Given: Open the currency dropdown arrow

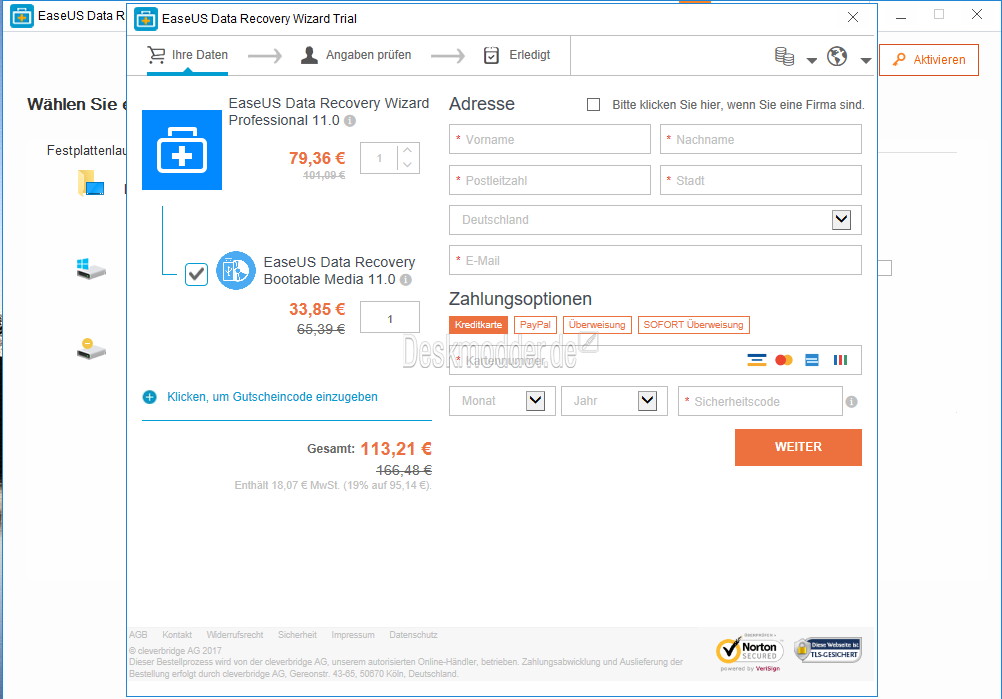Looking at the screenshot, I should (812, 61).
